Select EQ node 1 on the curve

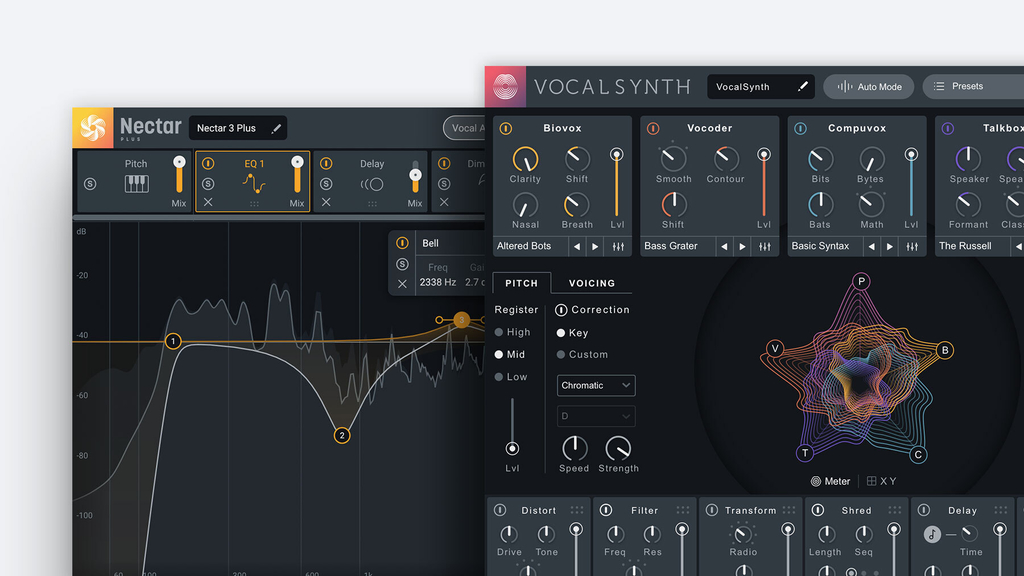tap(173, 341)
